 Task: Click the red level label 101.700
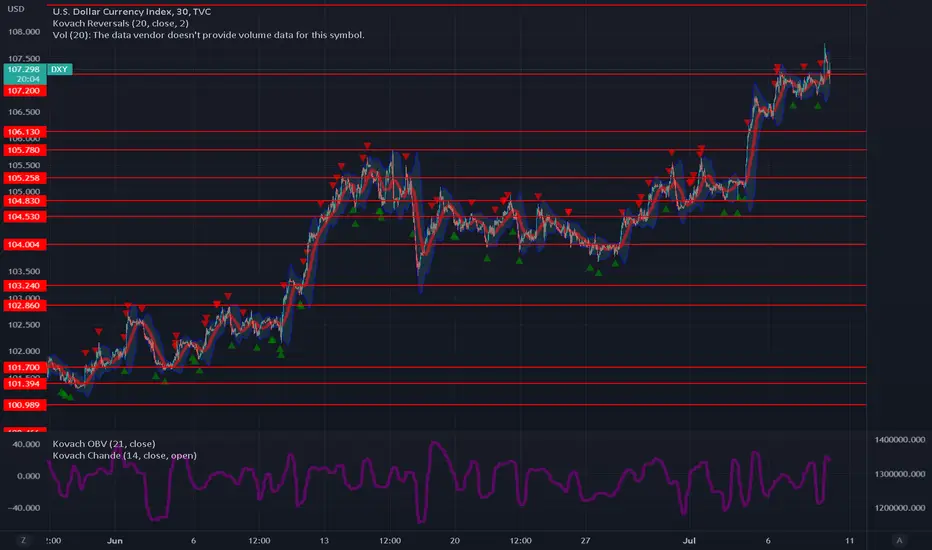point(24,367)
